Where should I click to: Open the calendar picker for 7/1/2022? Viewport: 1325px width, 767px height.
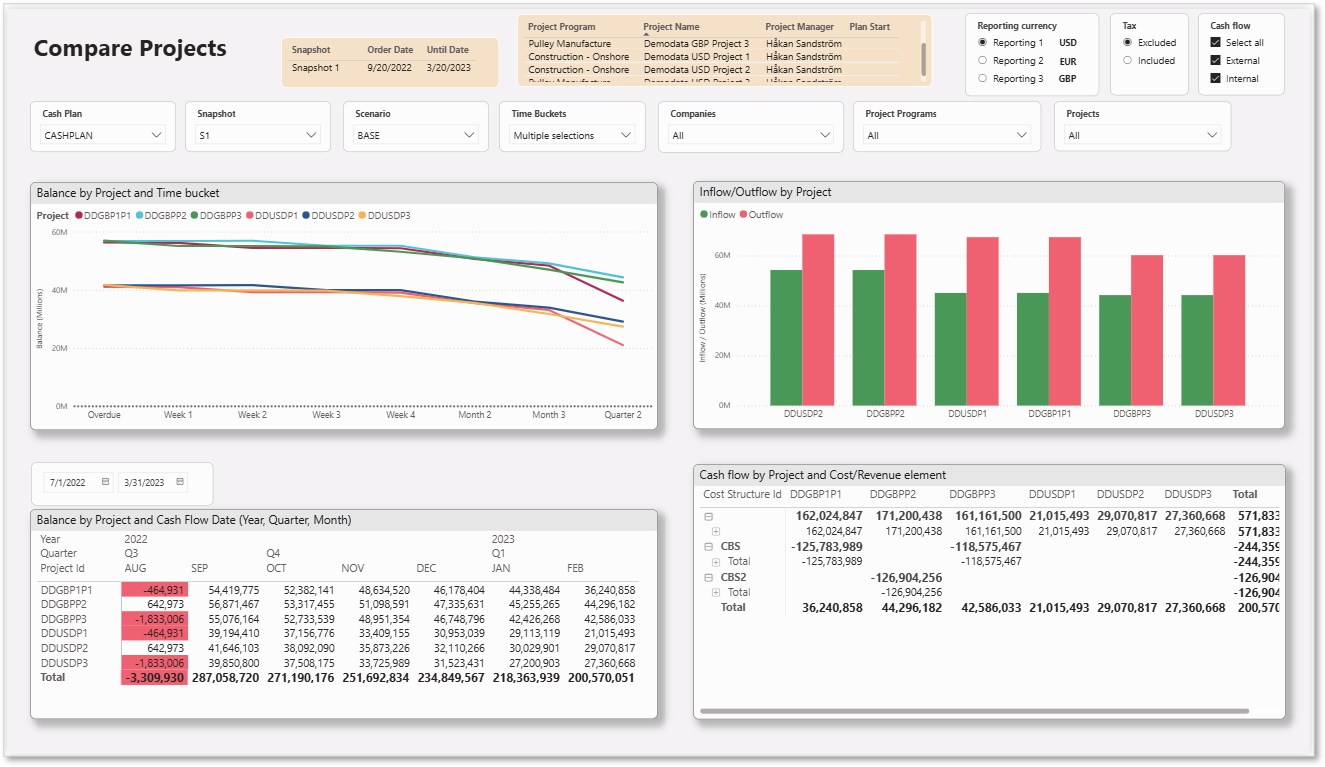coord(105,482)
